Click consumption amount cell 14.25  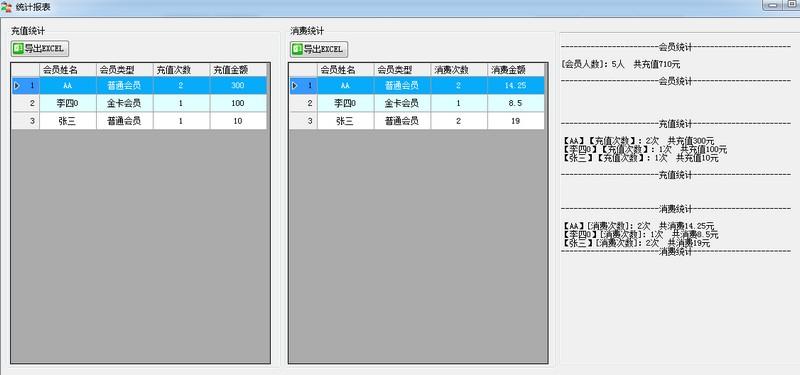pos(515,85)
